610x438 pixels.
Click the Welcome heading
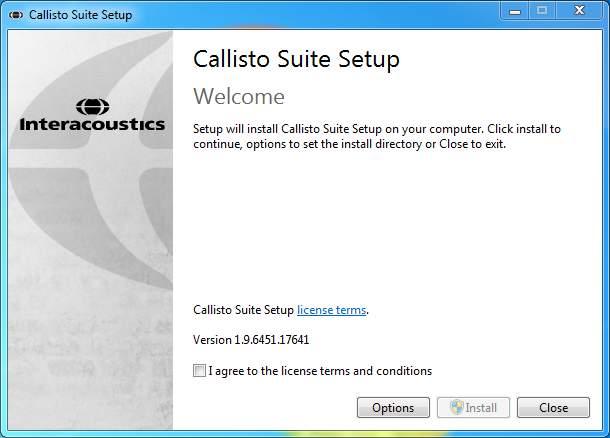click(x=239, y=96)
